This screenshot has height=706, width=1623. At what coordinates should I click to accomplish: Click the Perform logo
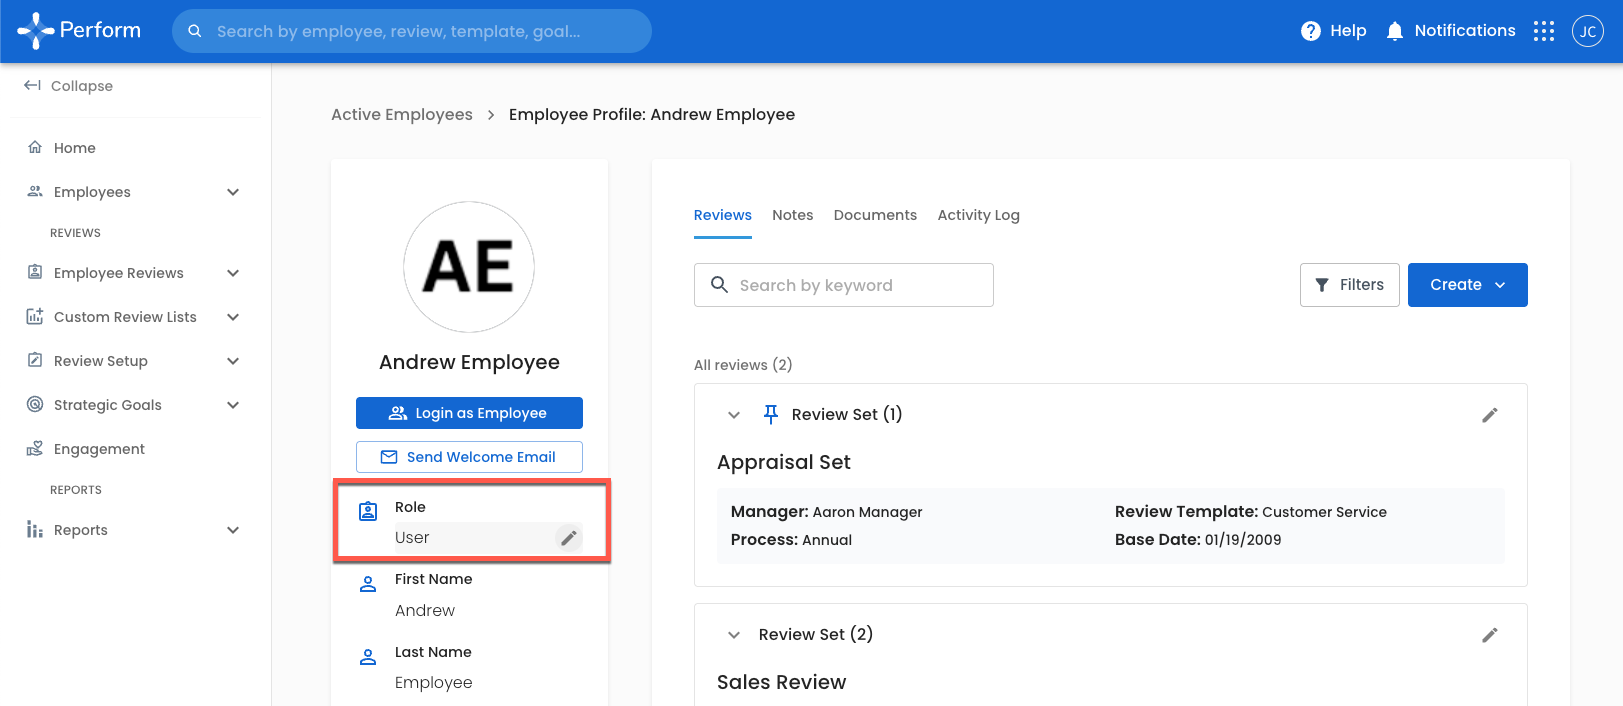click(79, 31)
